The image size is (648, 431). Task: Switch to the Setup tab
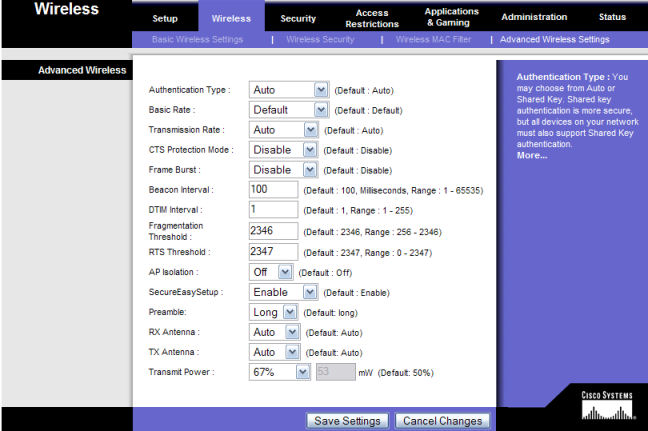tap(165, 18)
